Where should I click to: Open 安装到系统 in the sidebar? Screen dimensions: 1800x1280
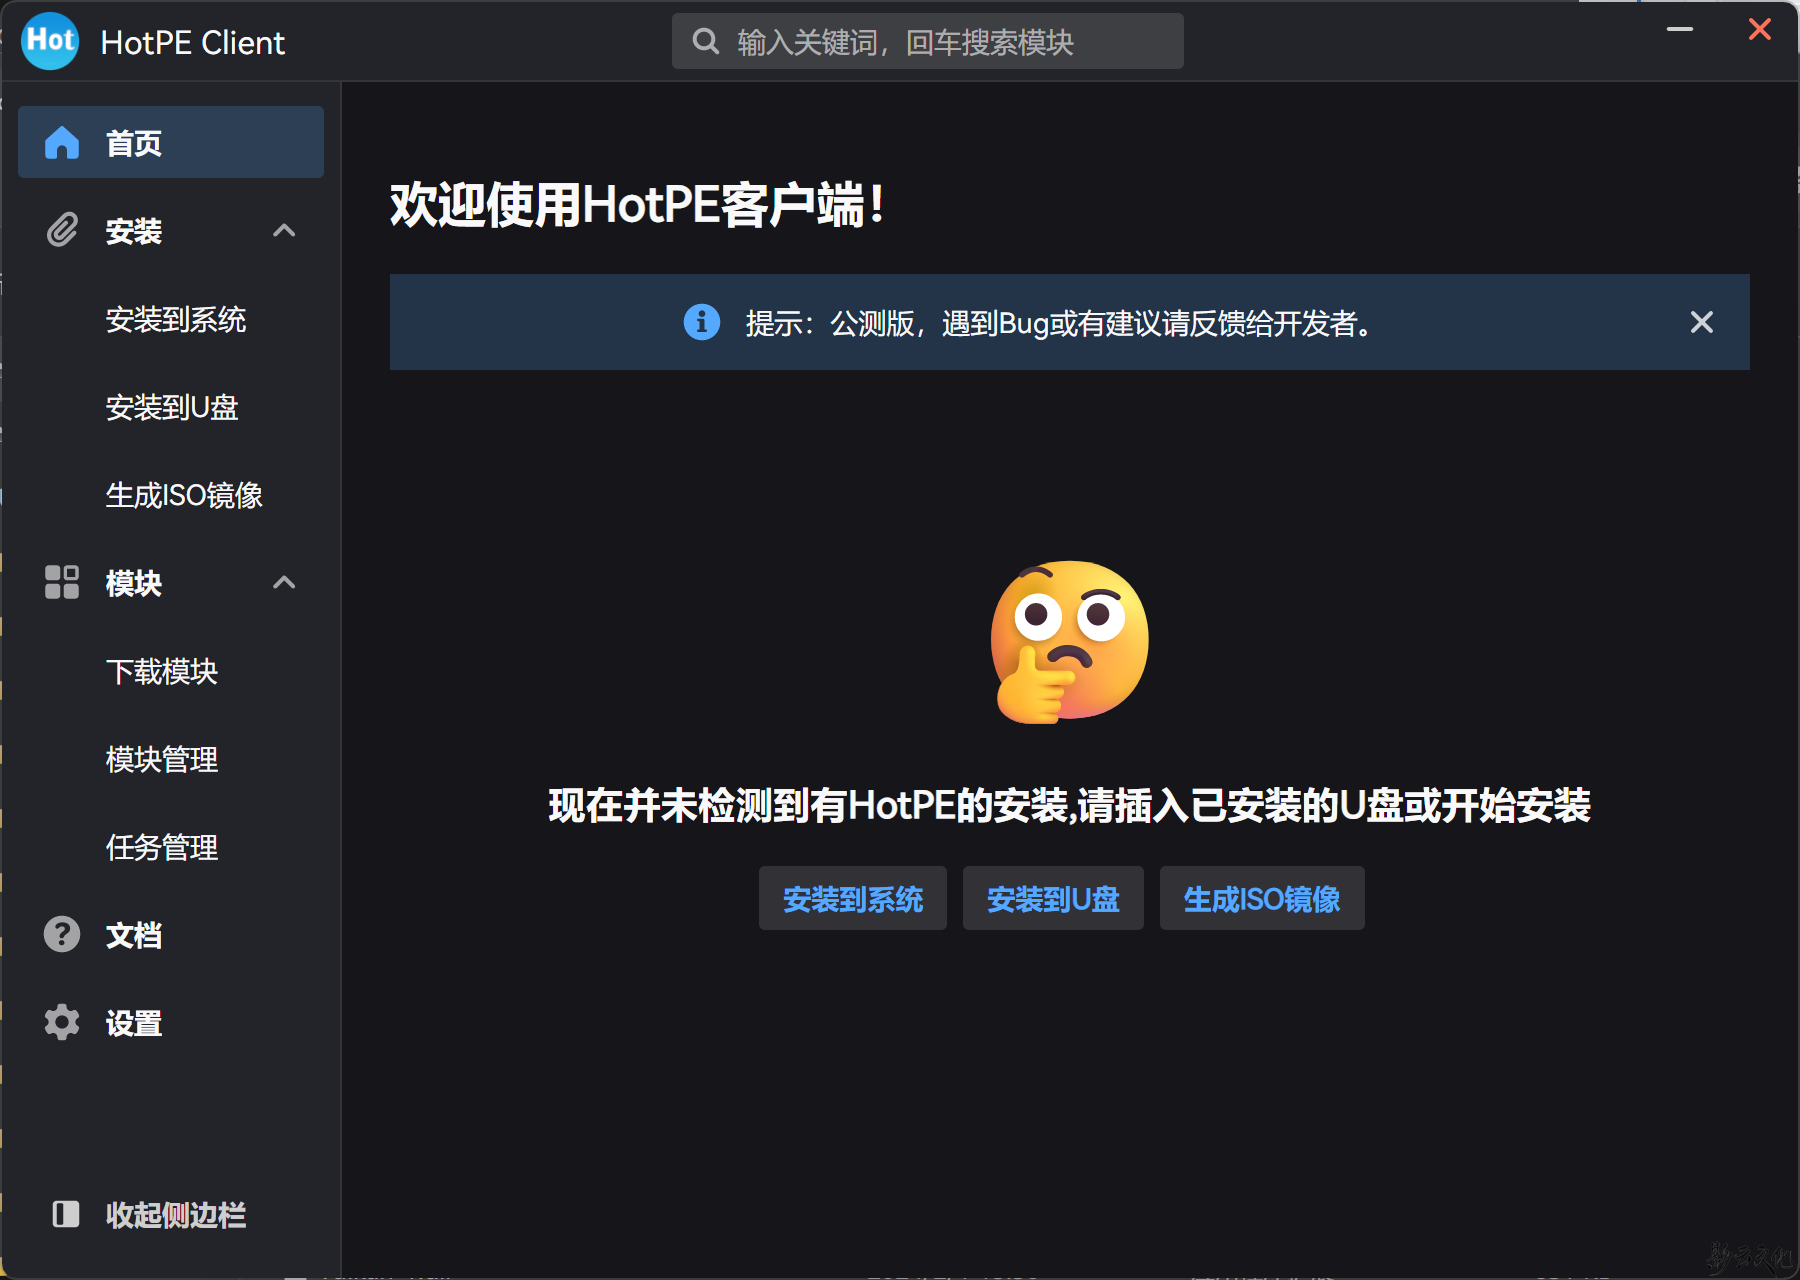click(x=171, y=319)
